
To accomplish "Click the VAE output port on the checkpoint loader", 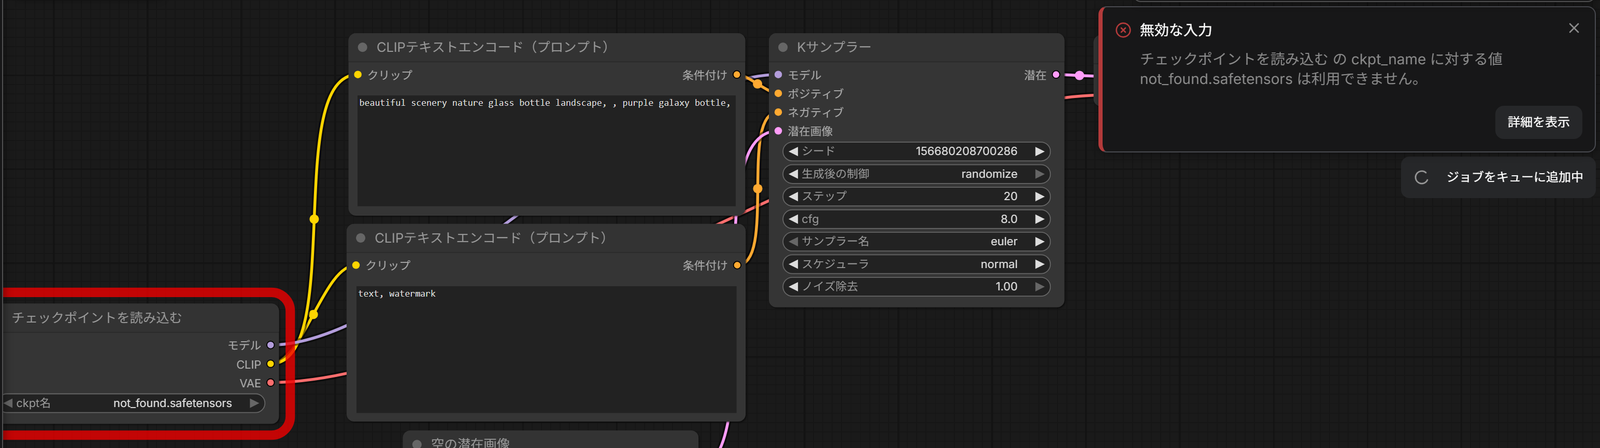I will pyautogui.click(x=270, y=383).
